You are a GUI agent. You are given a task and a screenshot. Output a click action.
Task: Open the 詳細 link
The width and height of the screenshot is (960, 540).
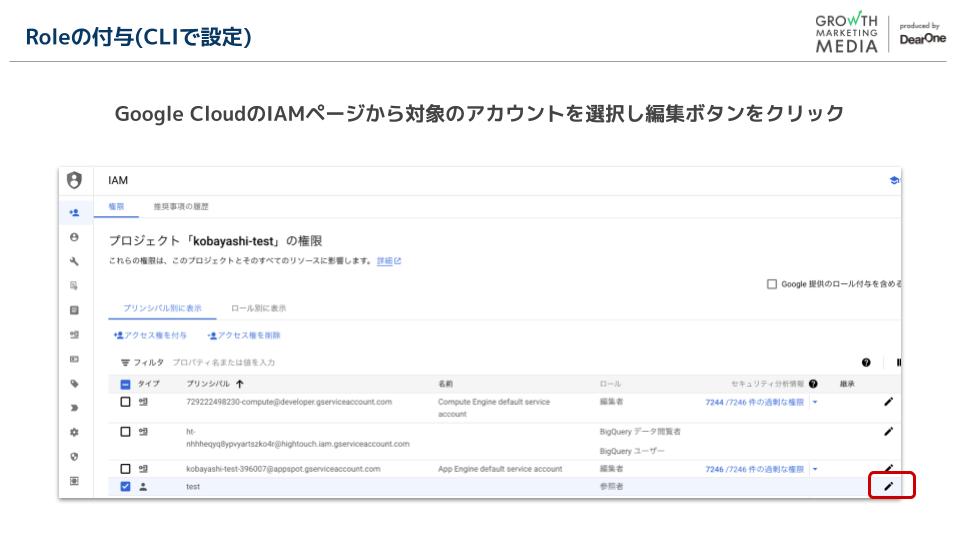coord(389,261)
